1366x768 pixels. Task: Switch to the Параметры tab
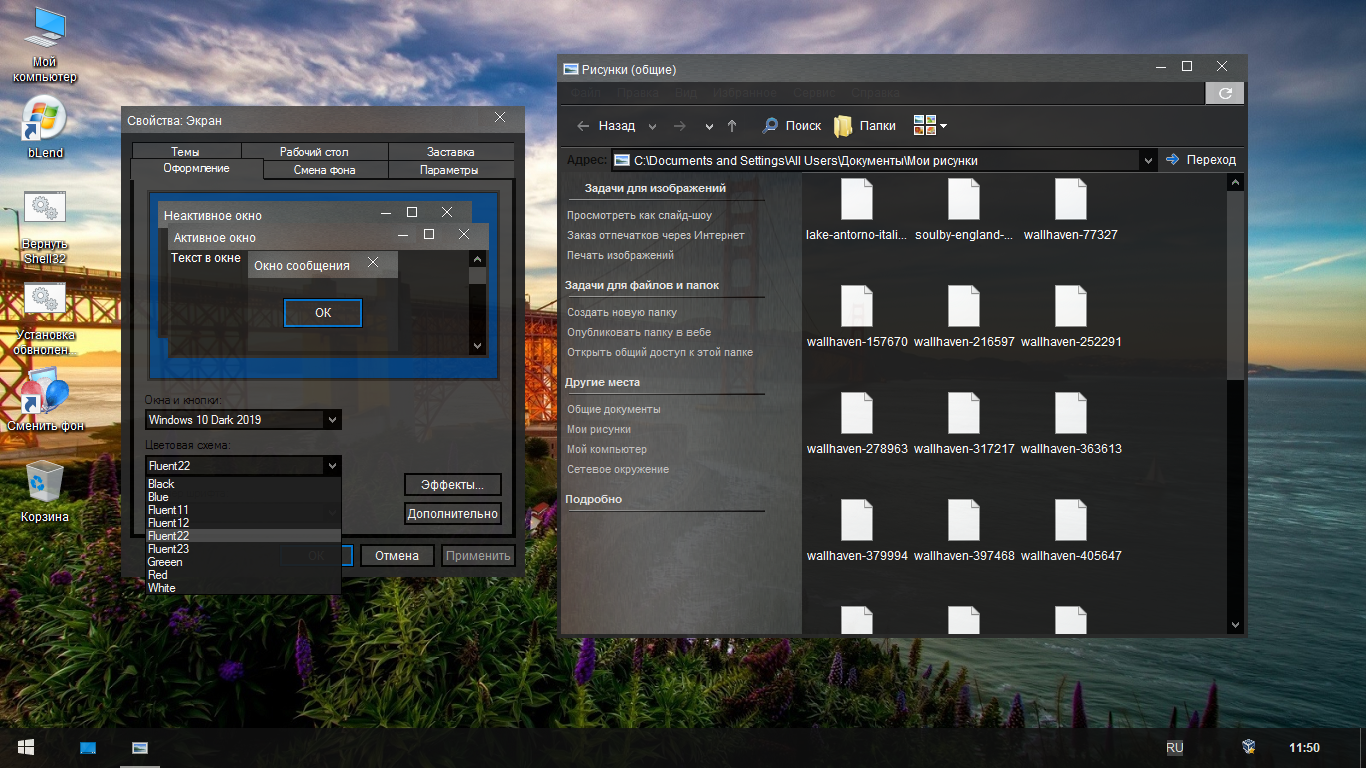coord(449,170)
